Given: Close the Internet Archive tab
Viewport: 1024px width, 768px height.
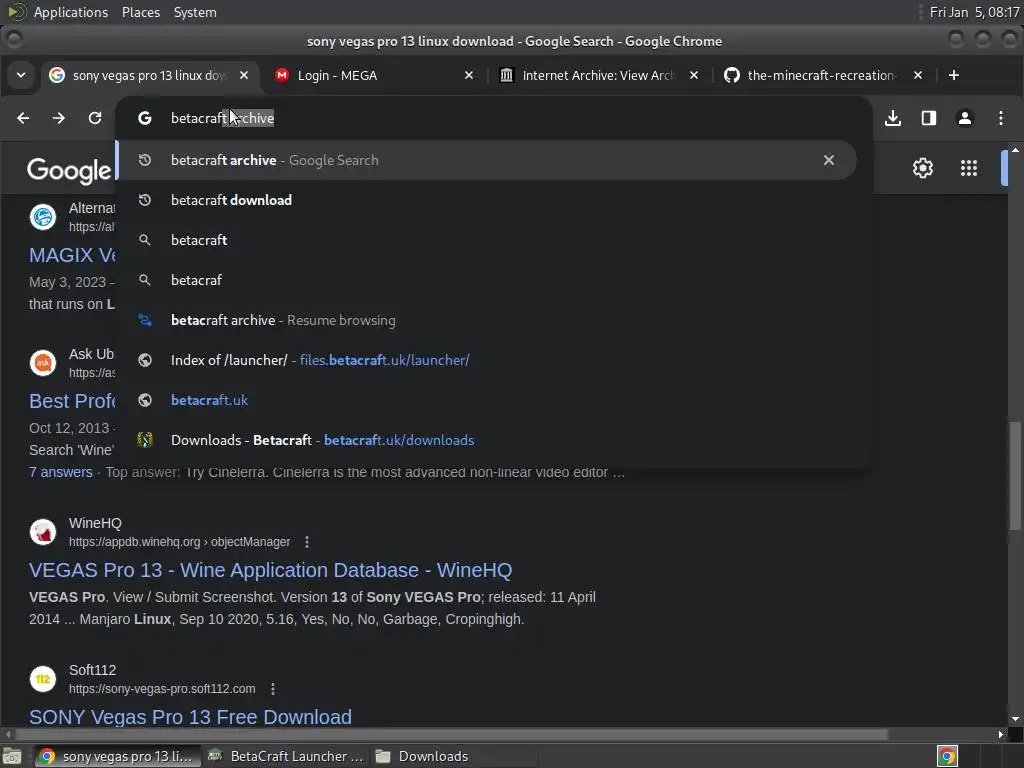Looking at the screenshot, I should [x=694, y=76].
